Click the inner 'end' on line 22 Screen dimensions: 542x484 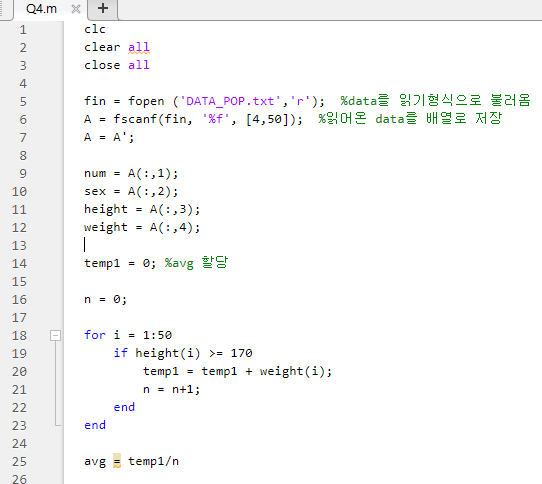[124, 407]
